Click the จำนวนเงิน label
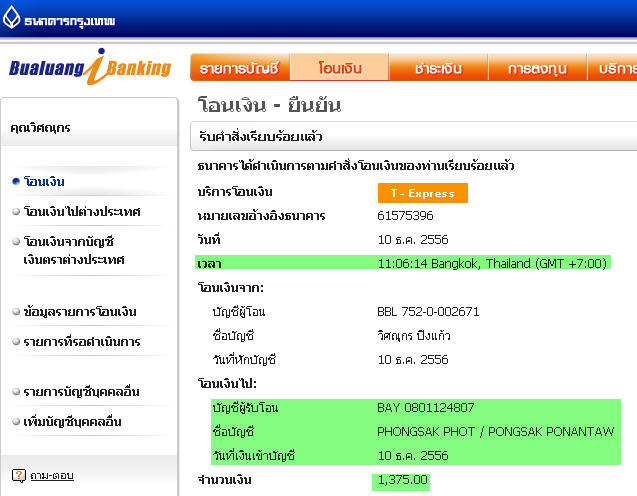The image size is (637, 496). [x=224, y=480]
